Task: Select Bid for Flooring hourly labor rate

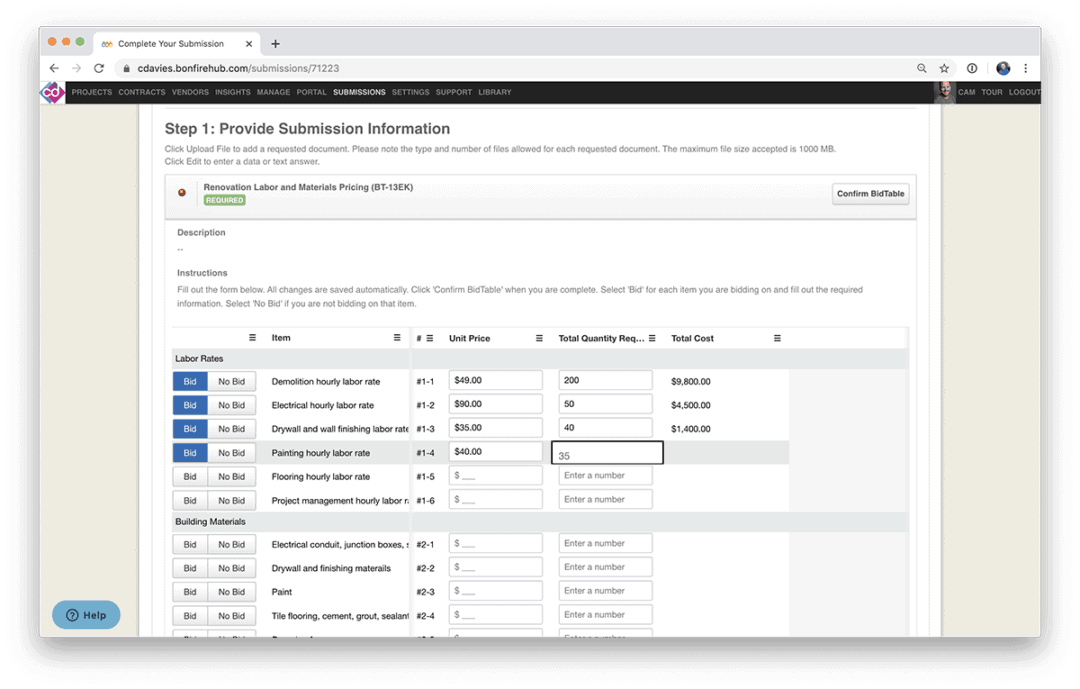Action: [190, 477]
